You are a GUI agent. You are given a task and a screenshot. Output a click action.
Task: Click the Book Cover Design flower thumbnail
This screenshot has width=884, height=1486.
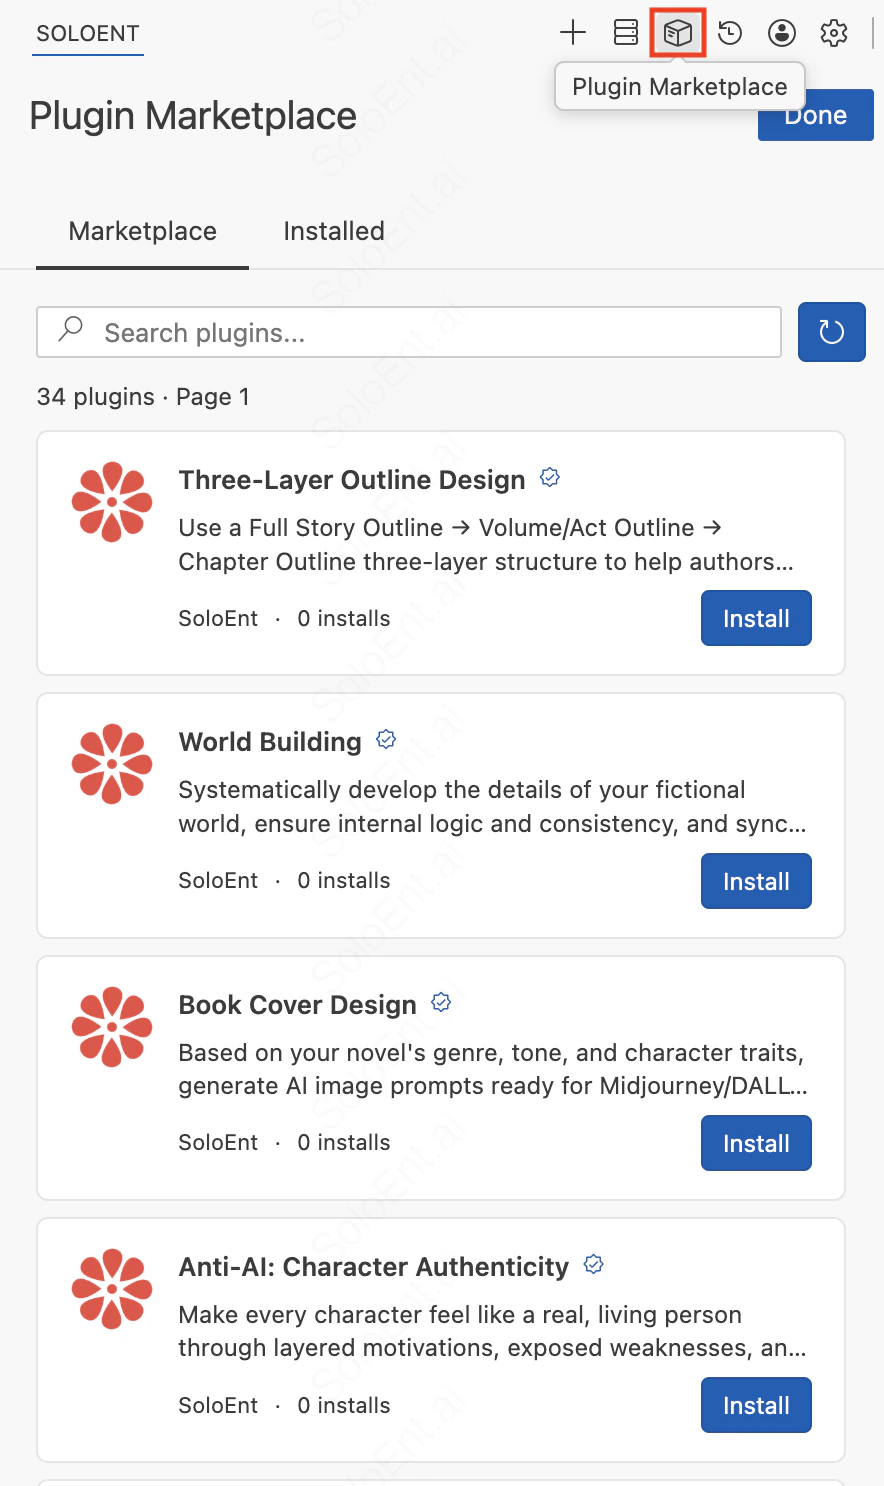[112, 1027]
